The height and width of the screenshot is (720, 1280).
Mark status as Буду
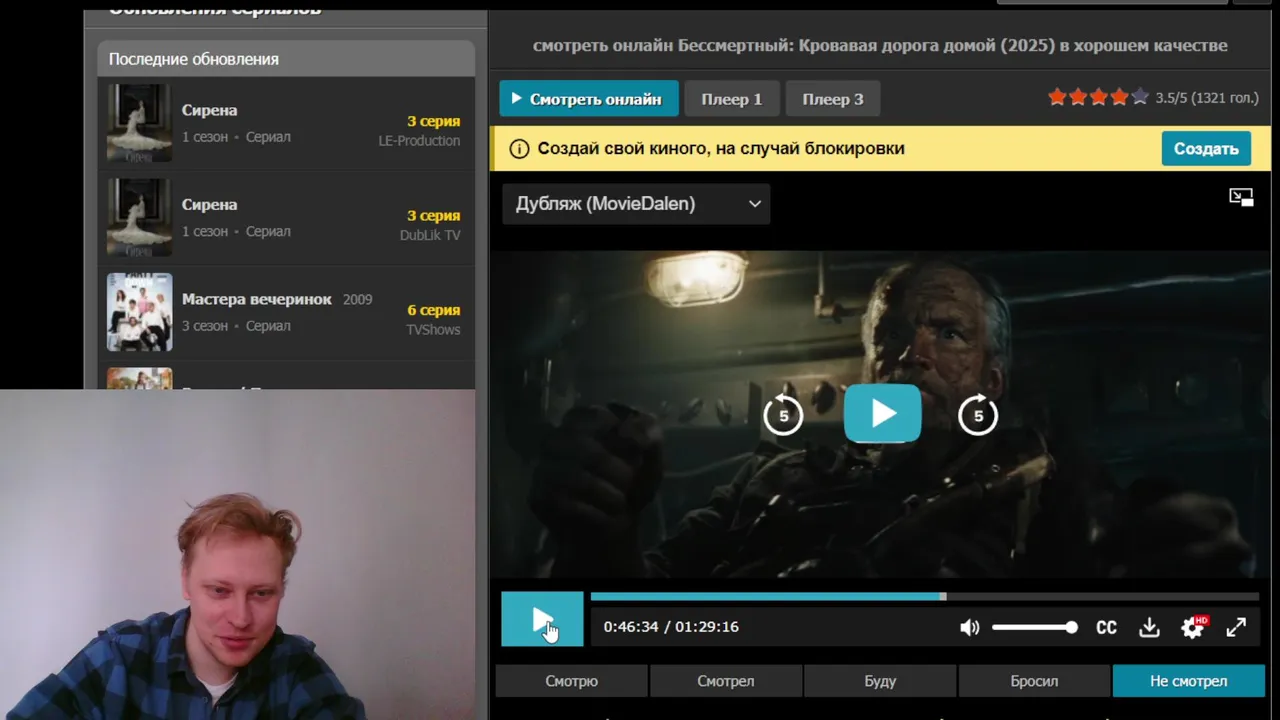(880, 681)
